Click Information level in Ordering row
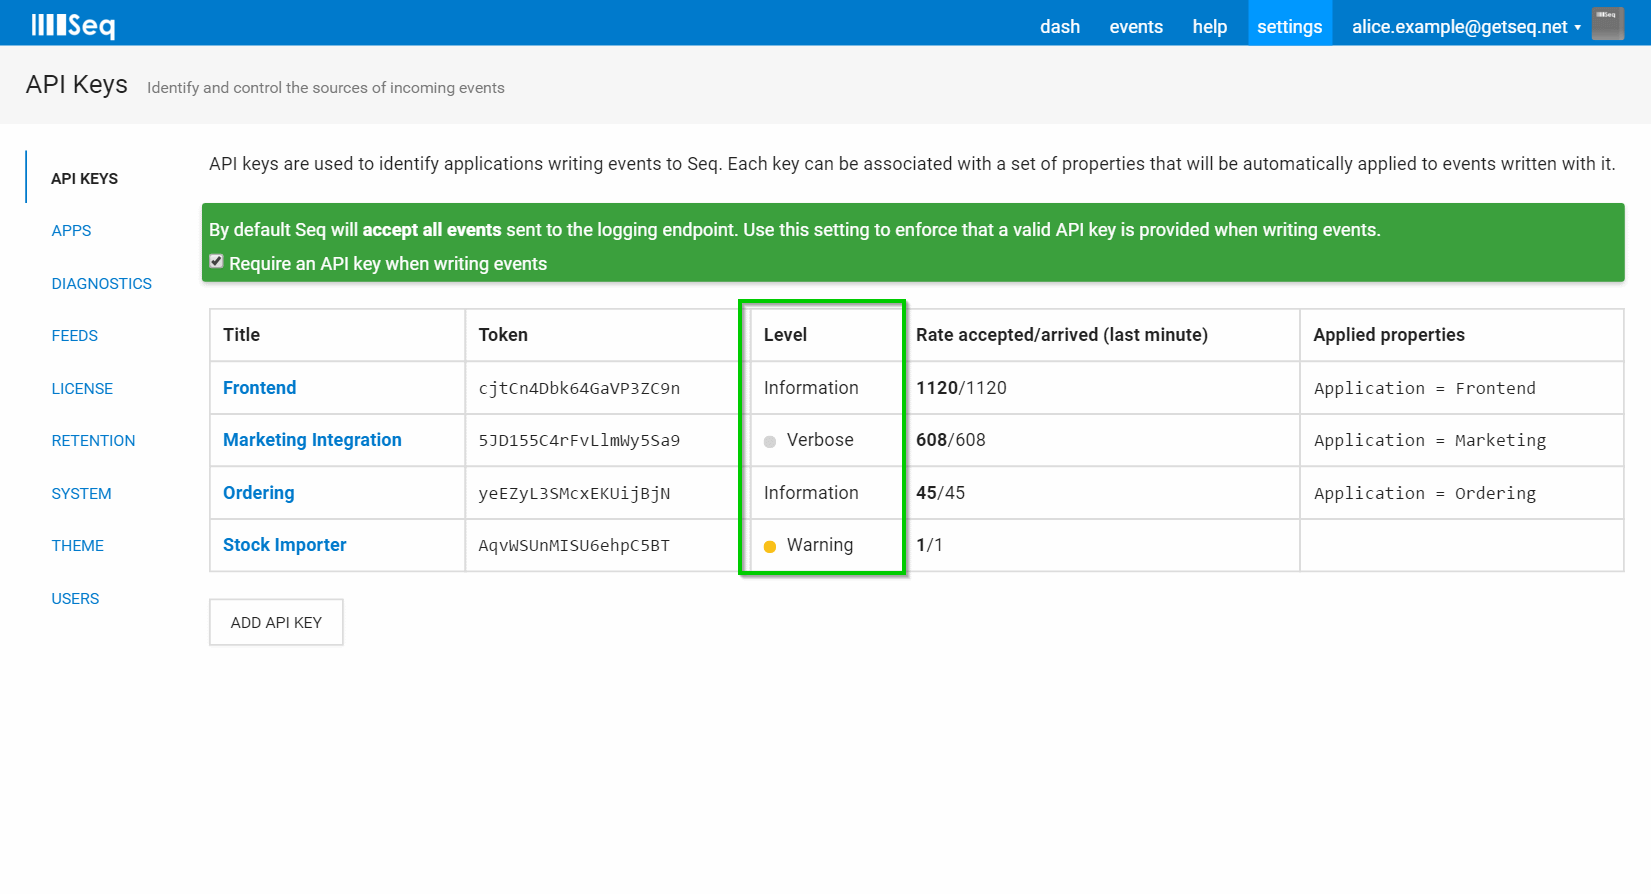 811,493
